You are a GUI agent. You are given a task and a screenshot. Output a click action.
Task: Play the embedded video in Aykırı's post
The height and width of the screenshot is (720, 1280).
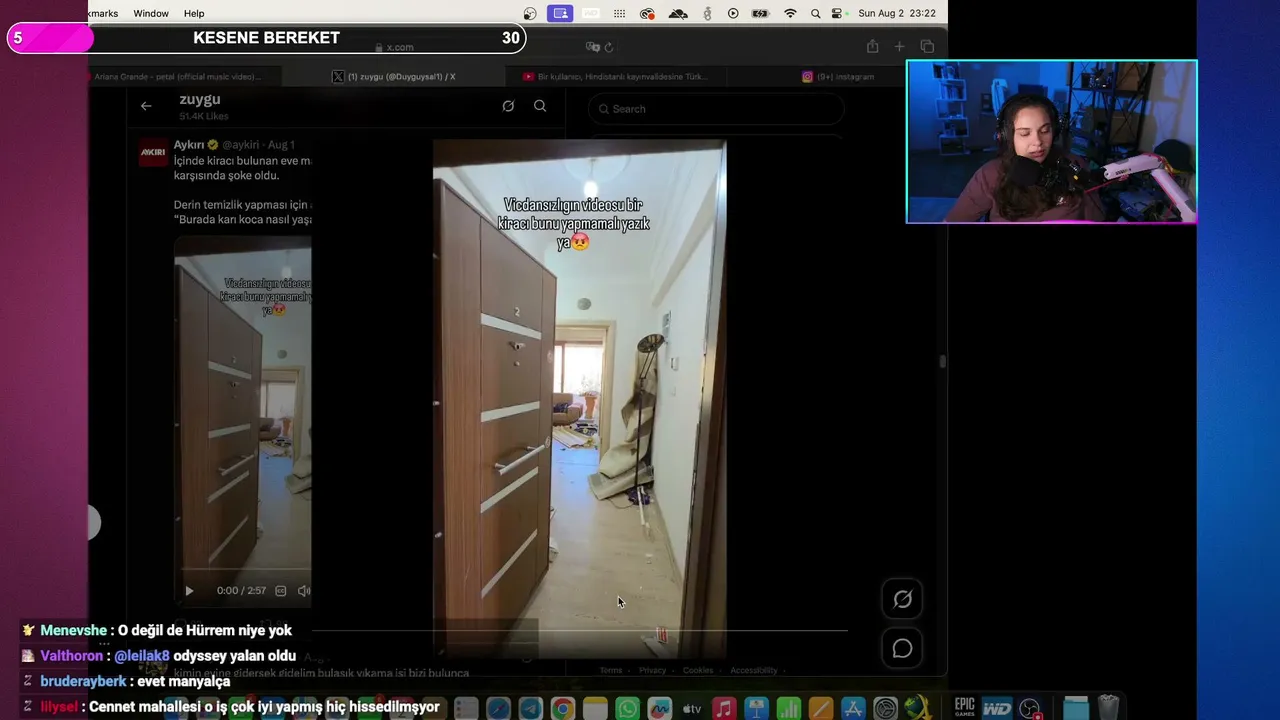coord(189,591)
